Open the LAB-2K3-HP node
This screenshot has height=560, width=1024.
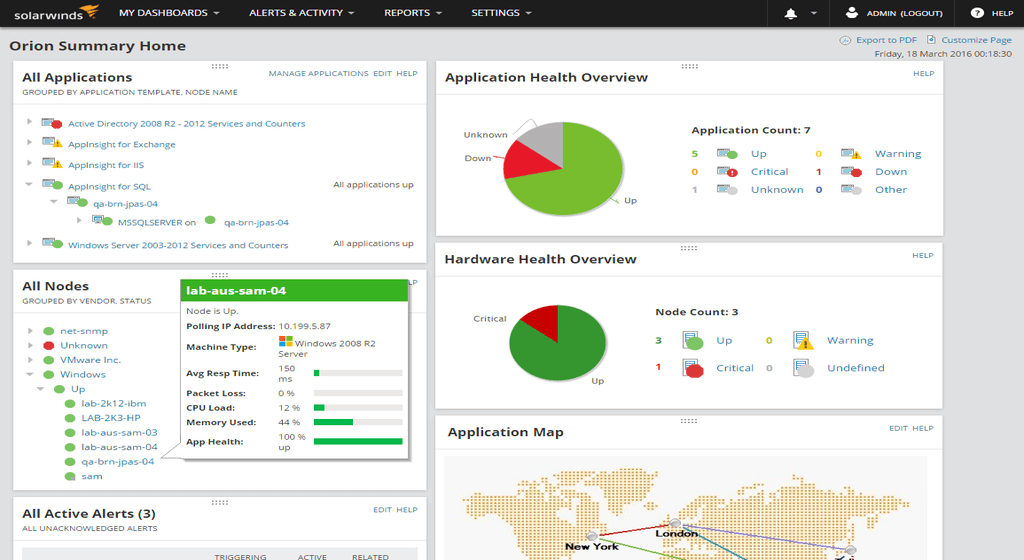pyautogui.click(x=111, y=418)
